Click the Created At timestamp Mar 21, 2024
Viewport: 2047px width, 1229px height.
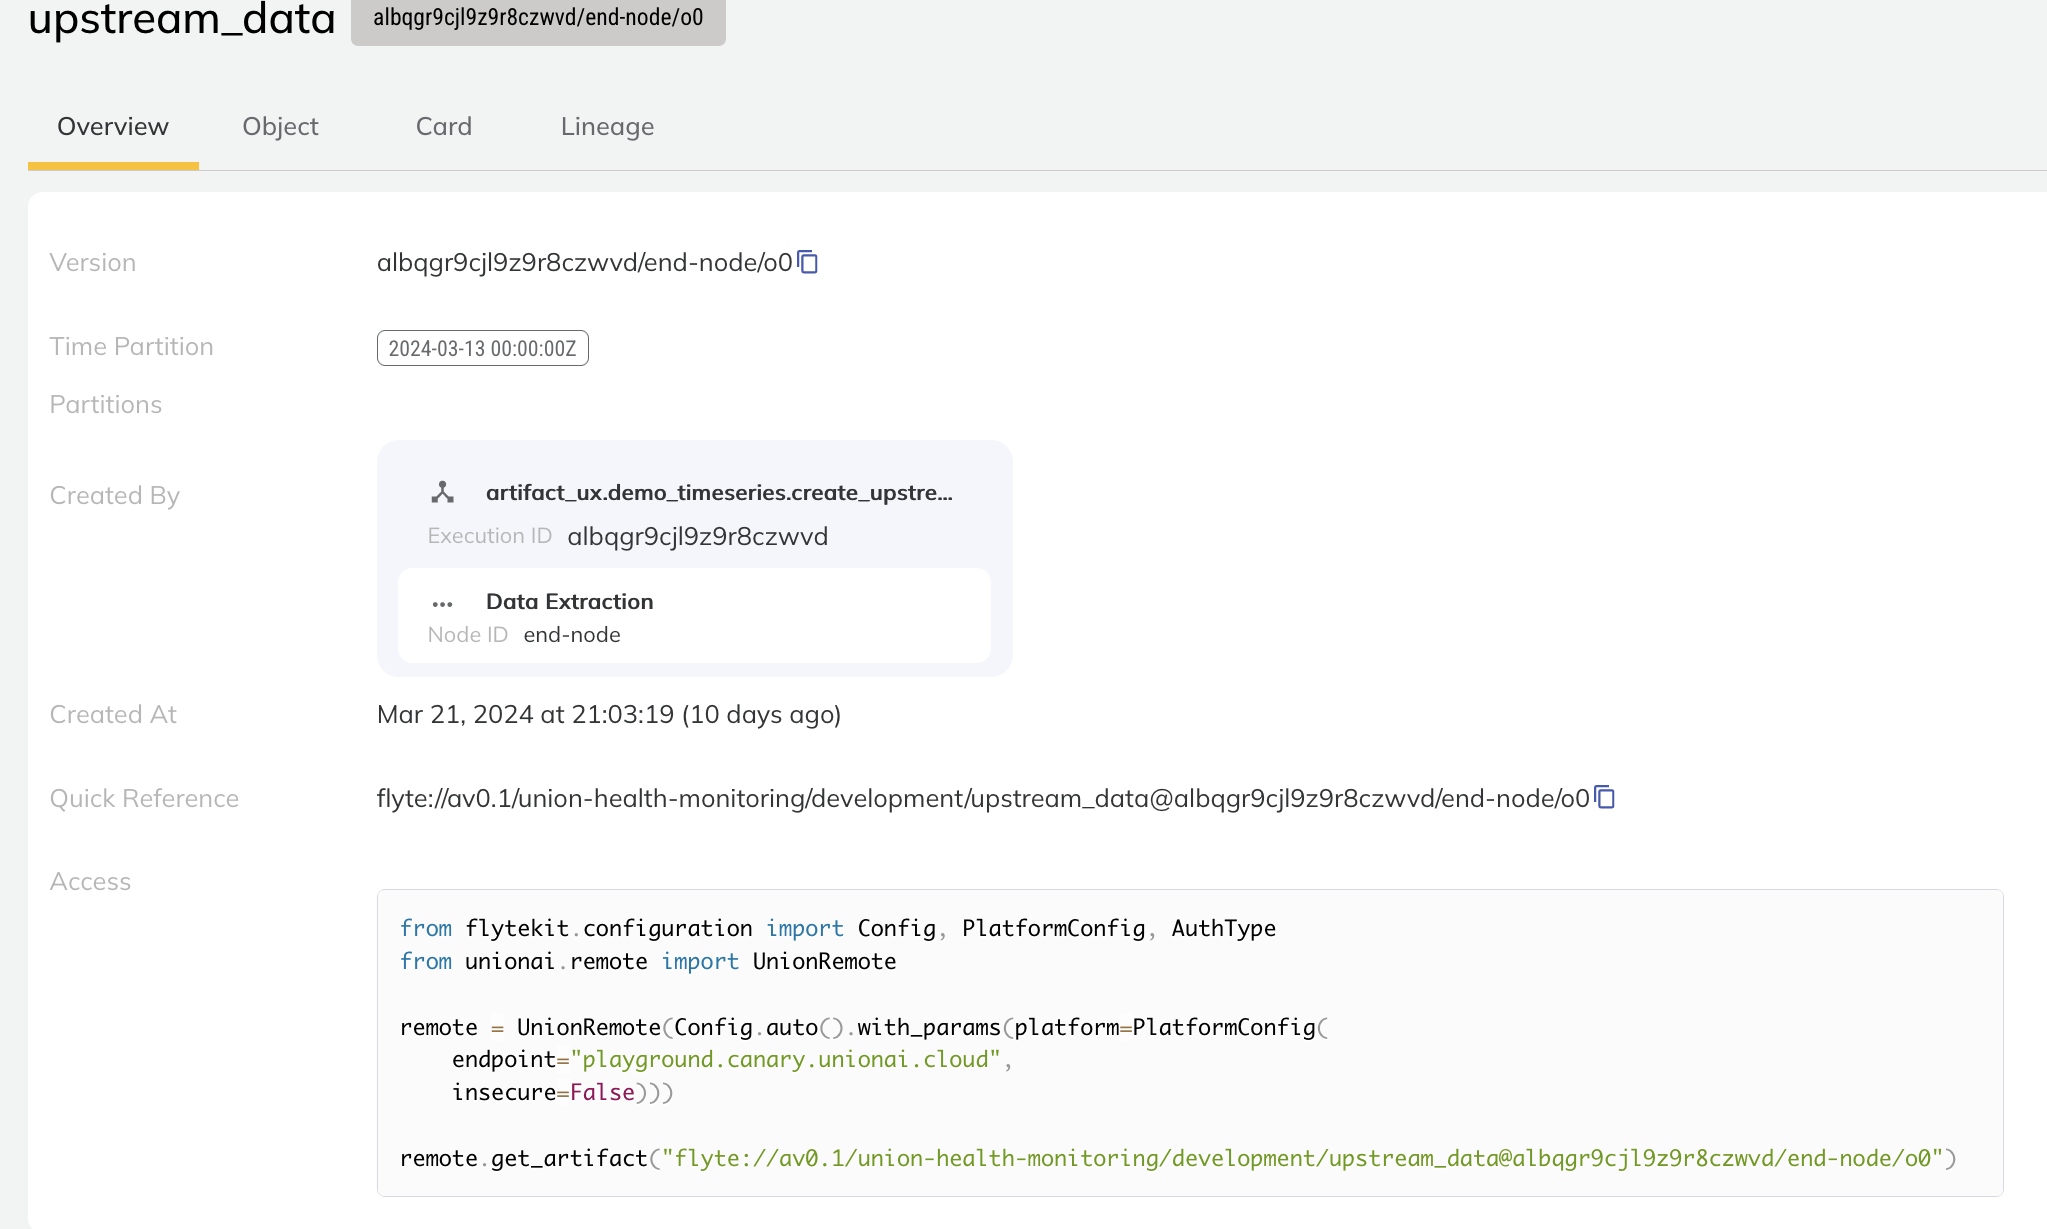click(608, 714)
